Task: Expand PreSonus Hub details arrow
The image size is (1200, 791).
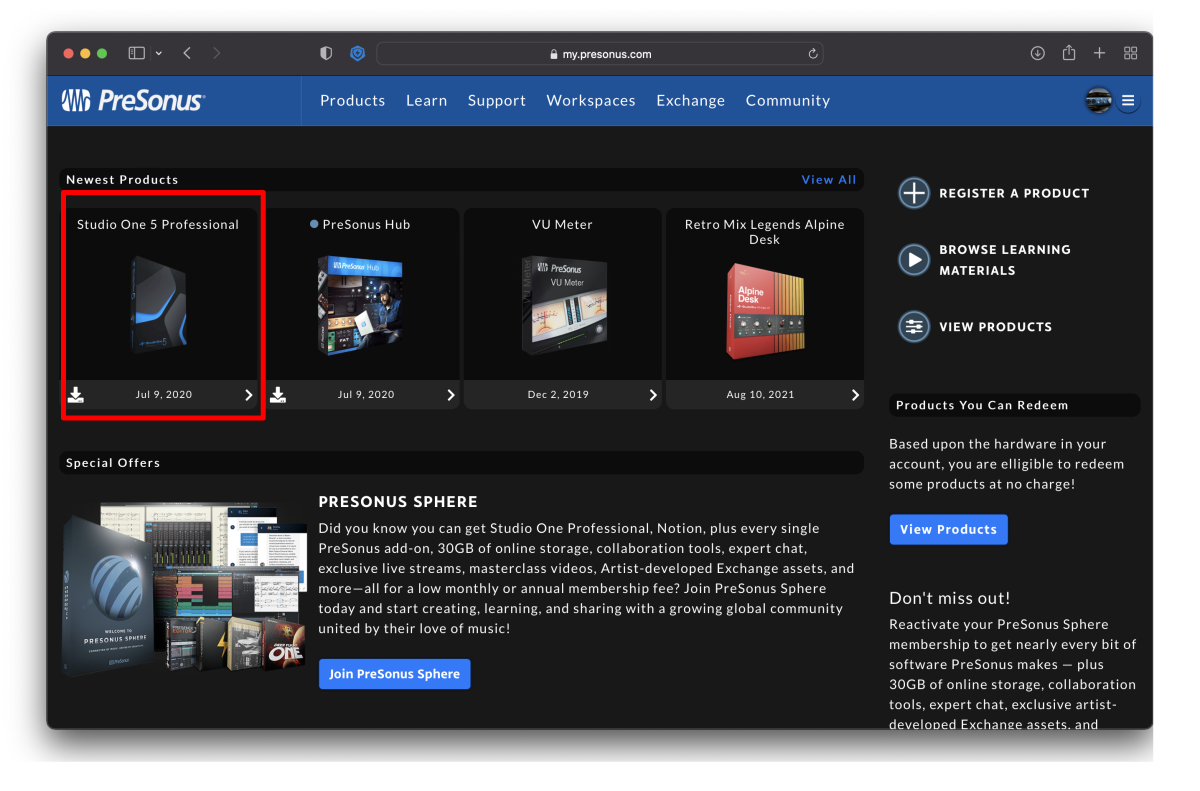Action: pos(451,395)
